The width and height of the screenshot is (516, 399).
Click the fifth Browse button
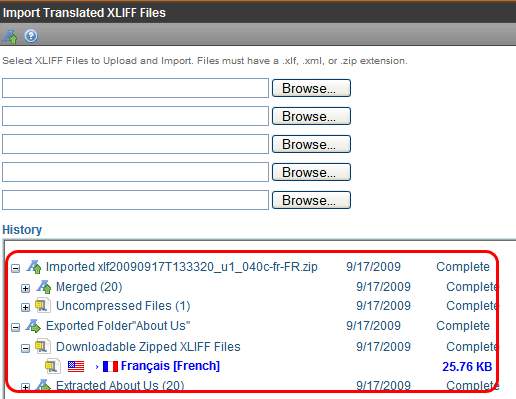(311, 200)
